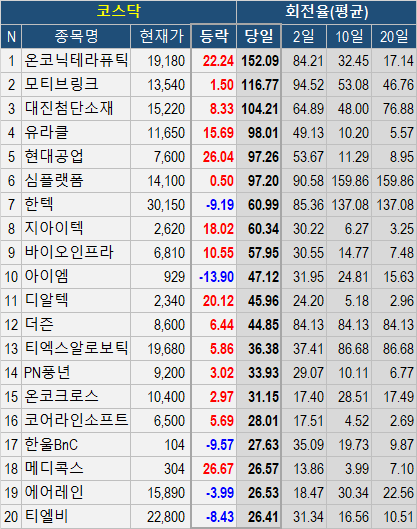Click the 22.24 change value

(x=218, y=61)
